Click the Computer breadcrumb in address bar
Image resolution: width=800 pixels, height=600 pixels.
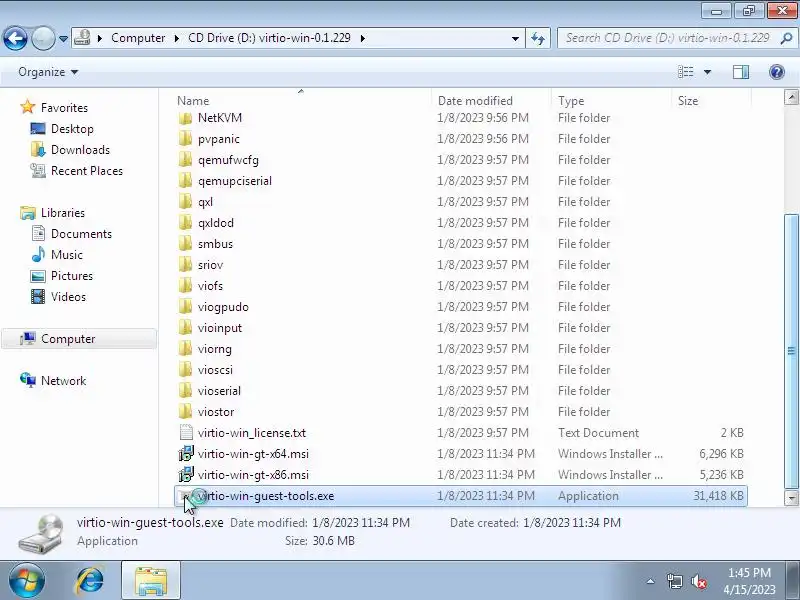(138, 38)
